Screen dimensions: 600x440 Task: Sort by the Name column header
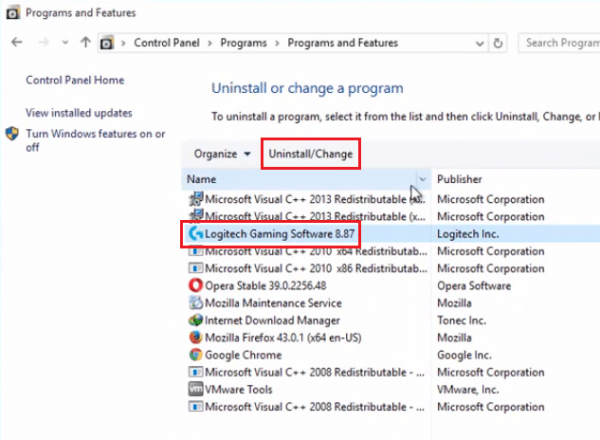[298, 179]
